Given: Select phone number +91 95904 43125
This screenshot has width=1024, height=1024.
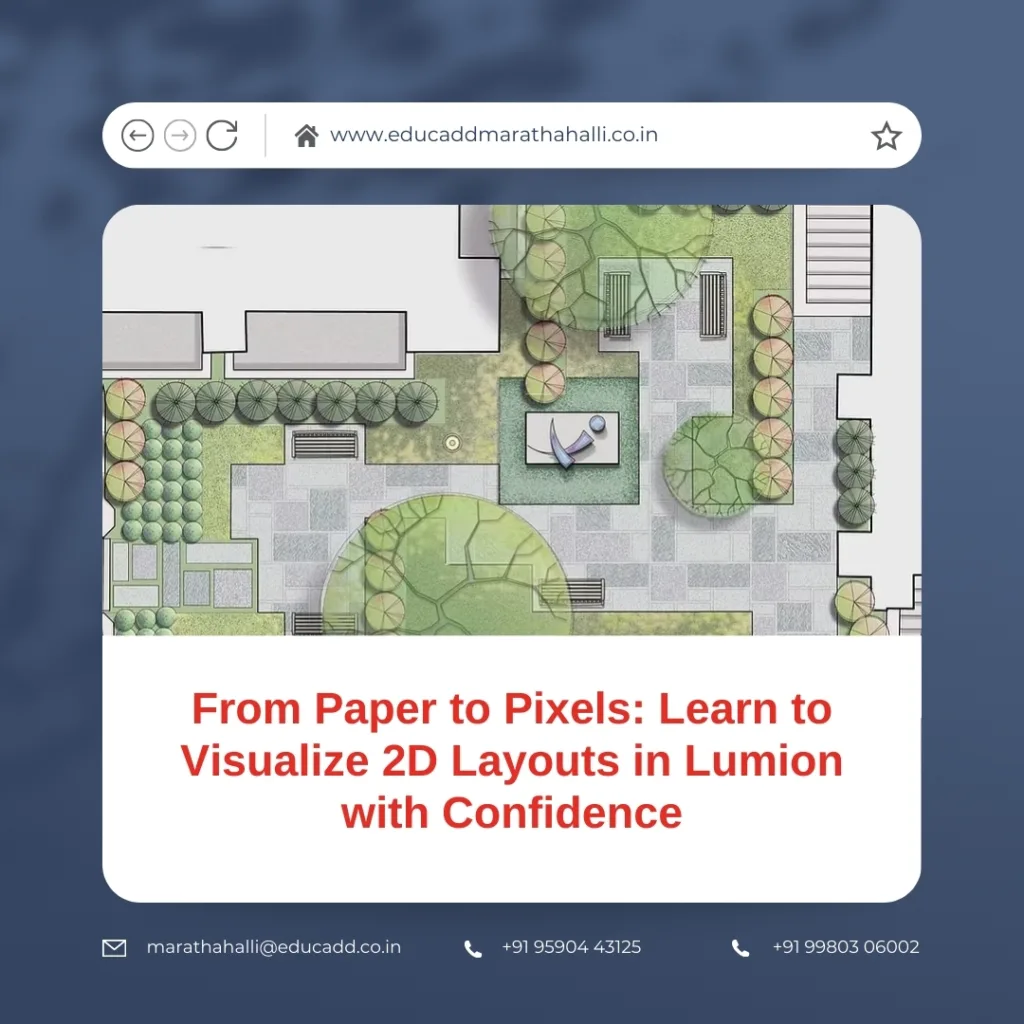Looking at the screenshot, I should pos(571,947).
